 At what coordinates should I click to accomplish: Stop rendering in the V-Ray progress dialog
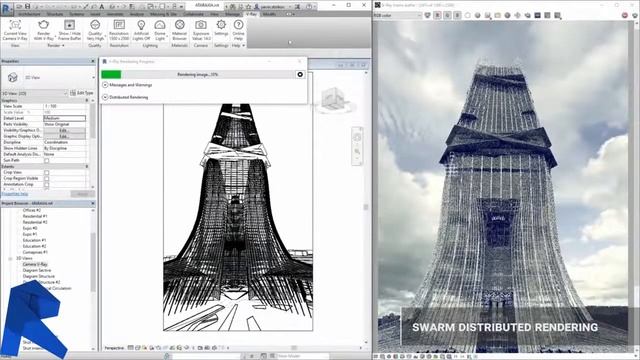coord(300,74)
